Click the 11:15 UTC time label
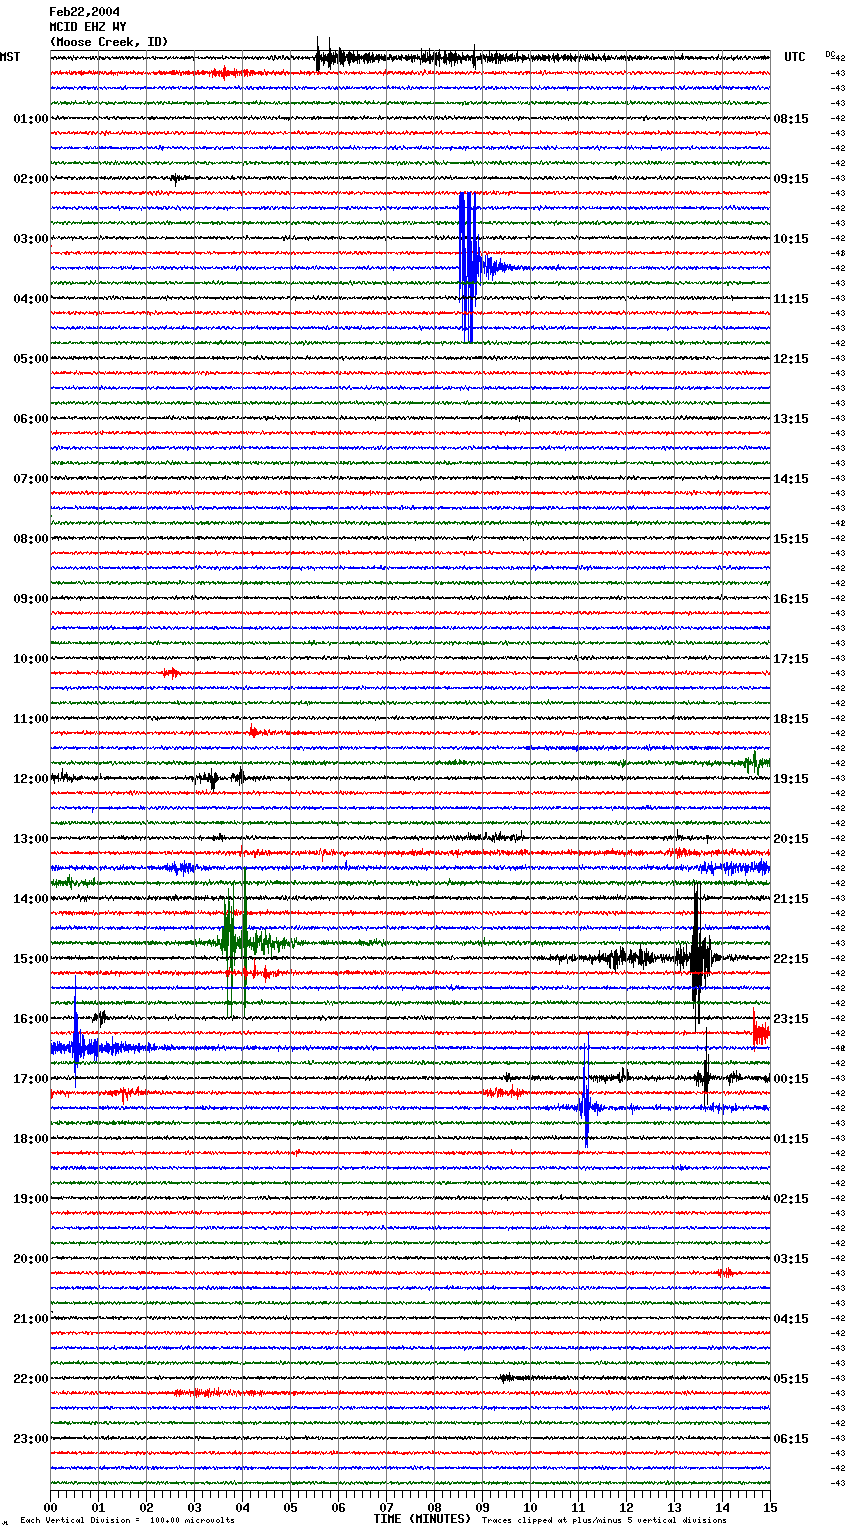 (x=791, y=299)
